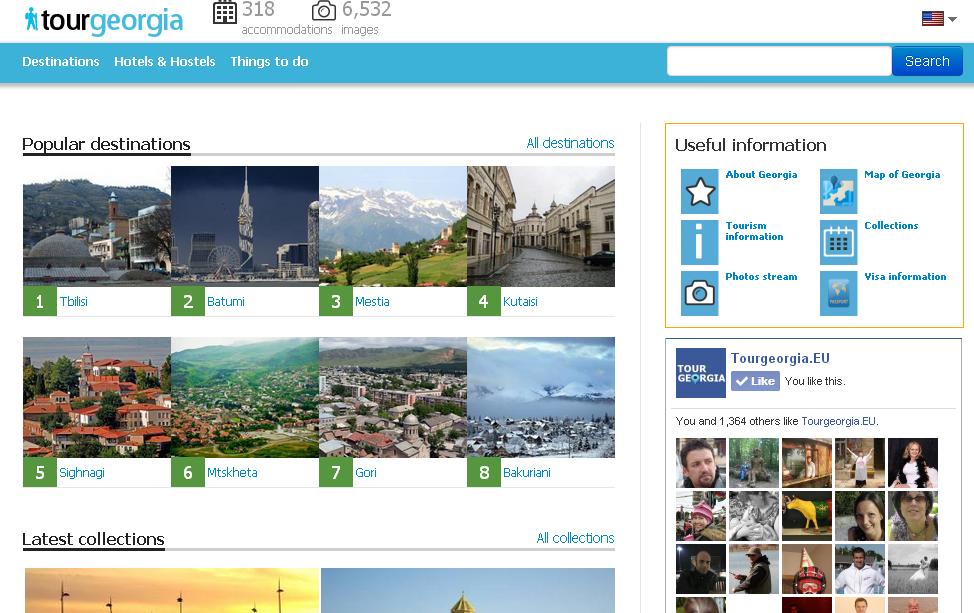Open the Tbilisi destination photo
The height and width of the screenshot is (613, 974).
point(97,226)
